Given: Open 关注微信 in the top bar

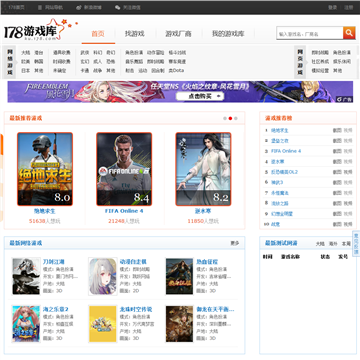Looking at the screenshot, I should click(x=128, y=7).
